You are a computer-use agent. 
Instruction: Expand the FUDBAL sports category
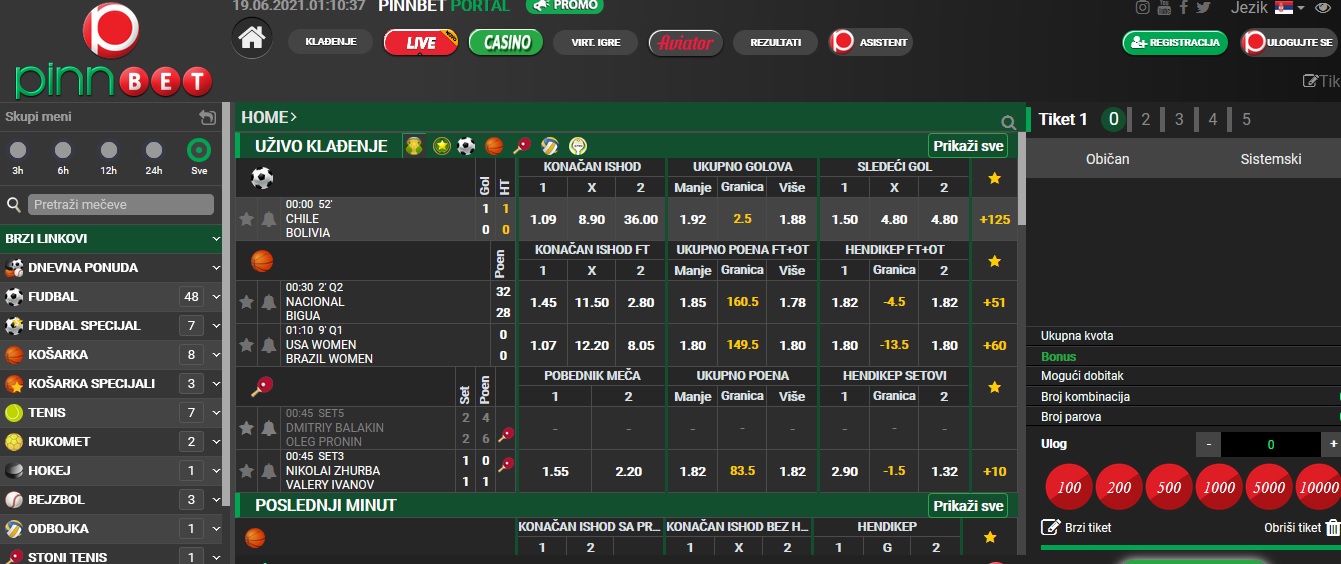click(x=113, y=297)
